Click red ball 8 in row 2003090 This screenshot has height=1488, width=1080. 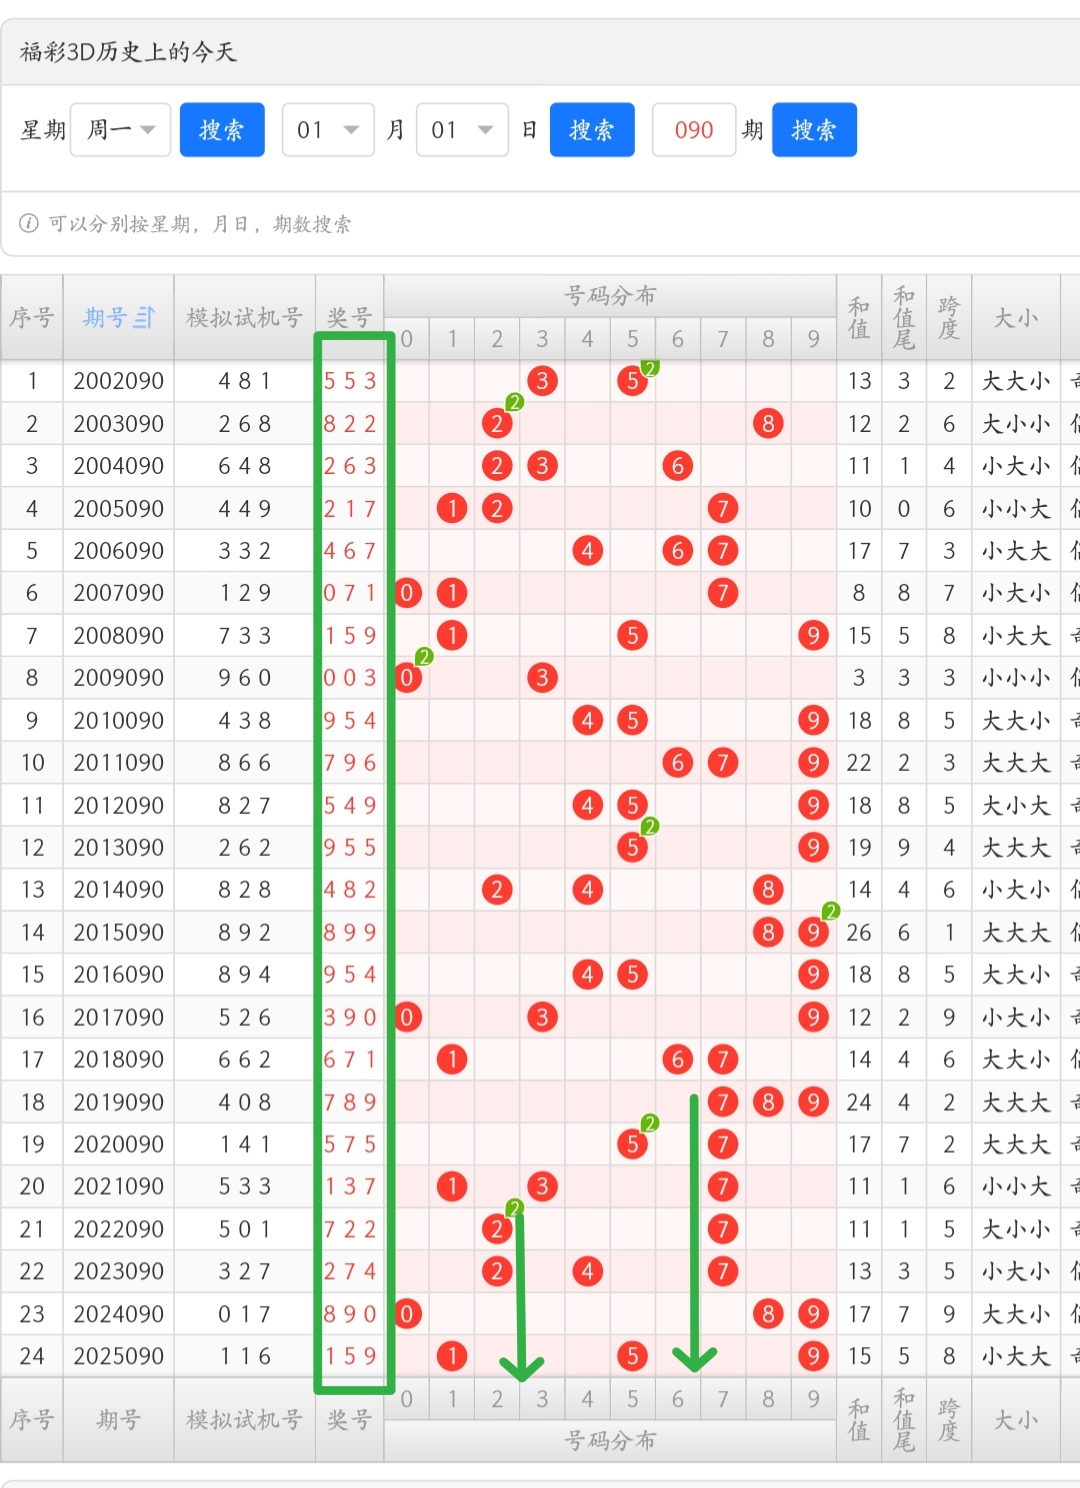click(x=768, y=424)
